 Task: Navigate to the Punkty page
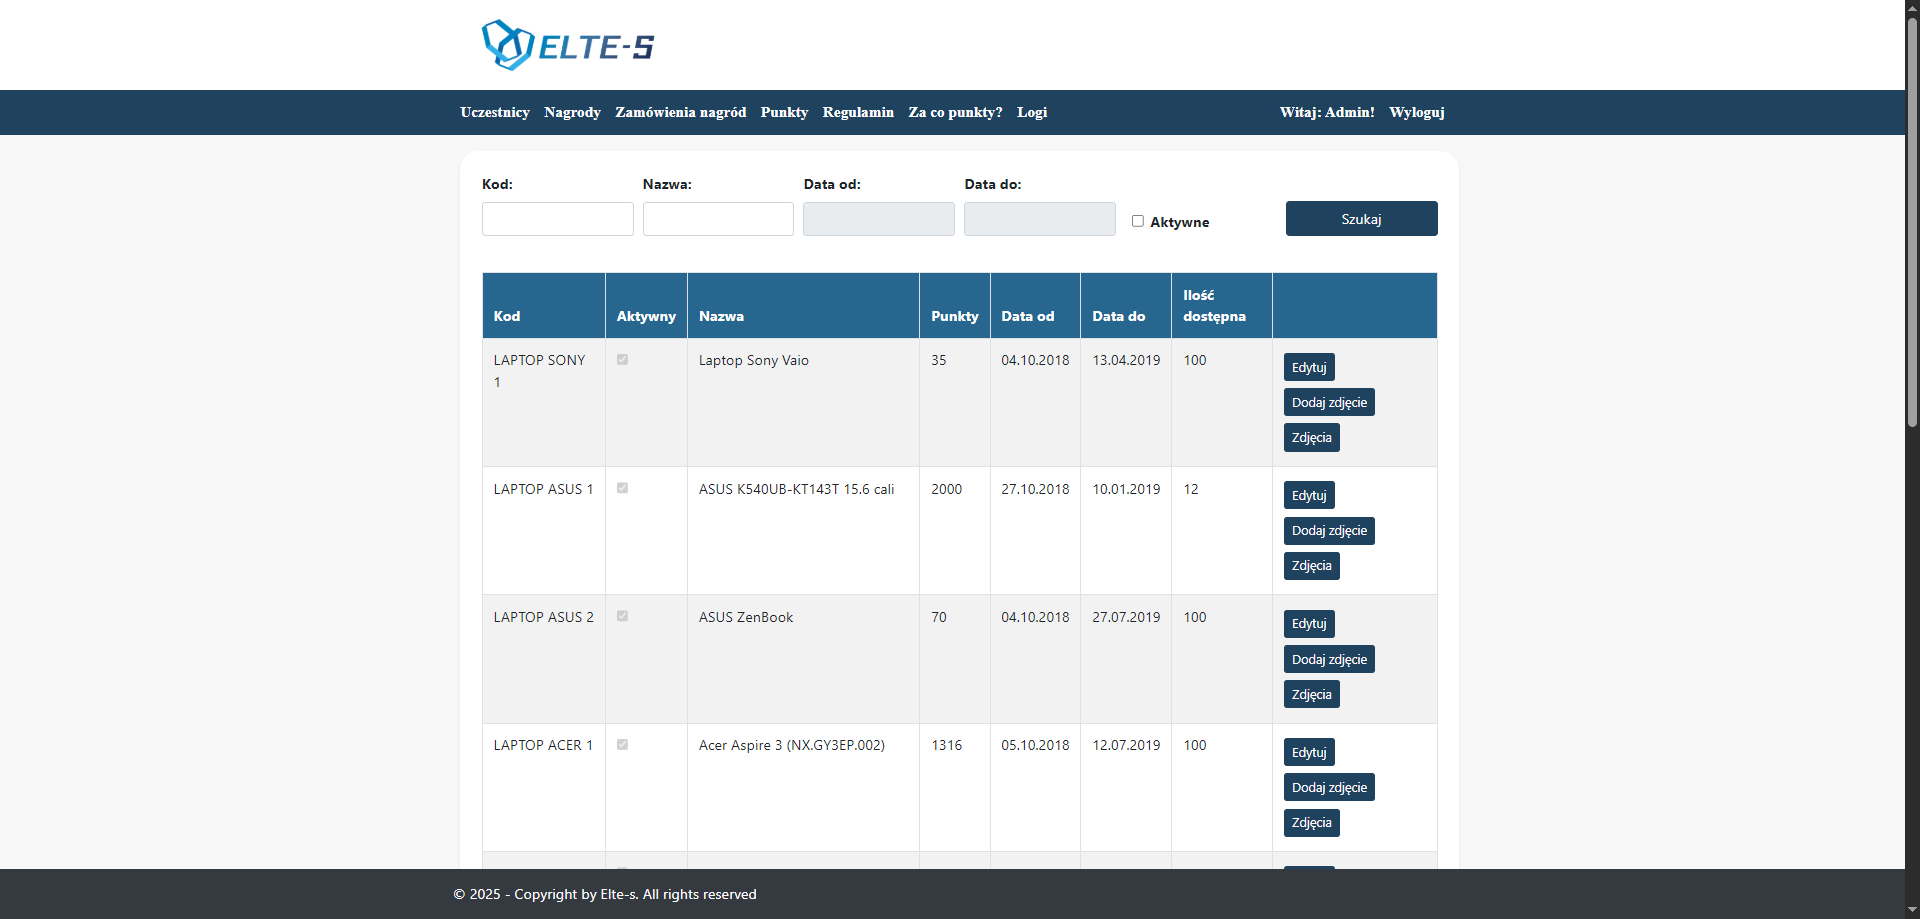point(784,112)
